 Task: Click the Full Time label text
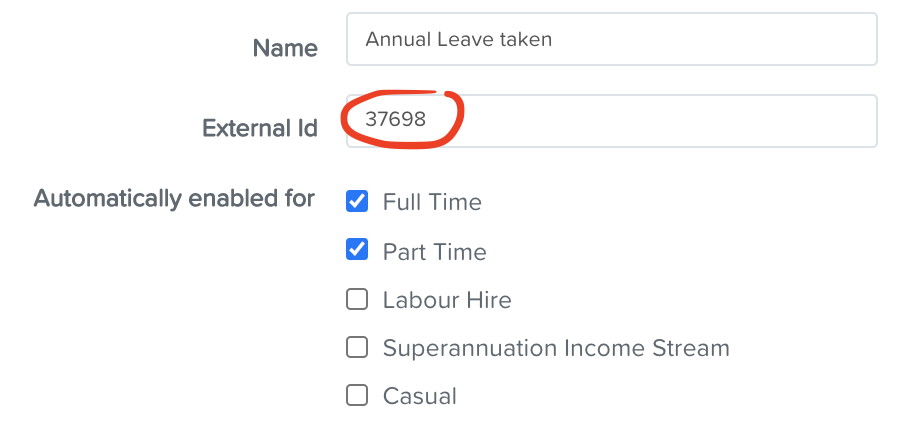coord(432,202)
